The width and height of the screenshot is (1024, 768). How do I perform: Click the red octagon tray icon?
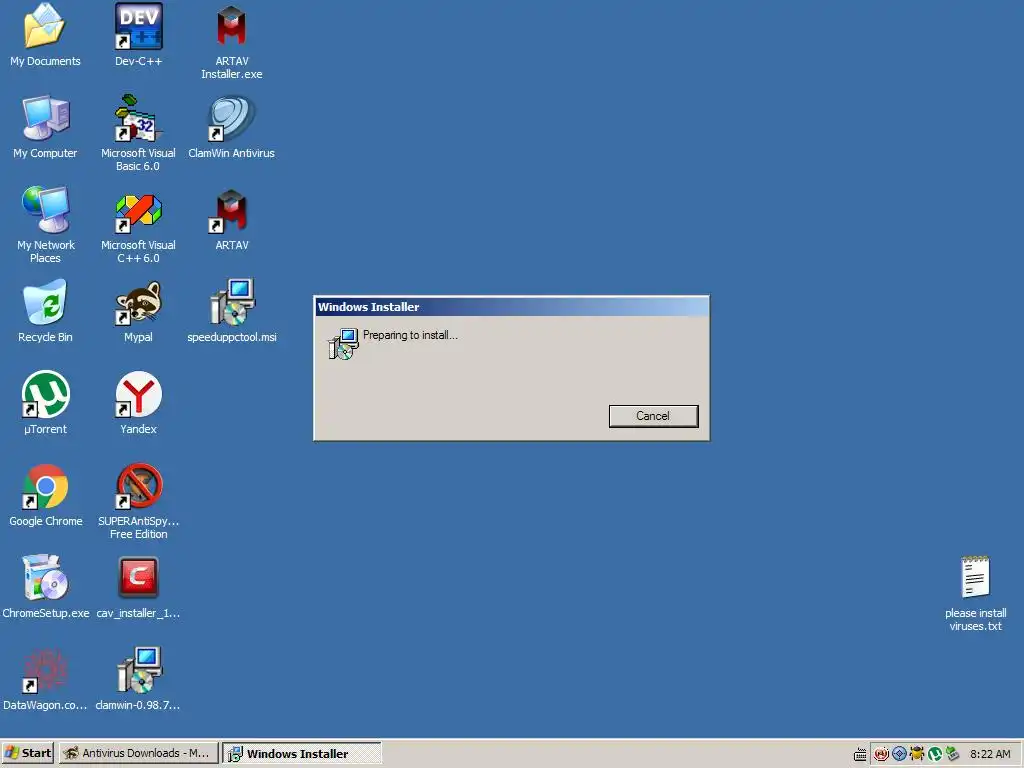881,754
